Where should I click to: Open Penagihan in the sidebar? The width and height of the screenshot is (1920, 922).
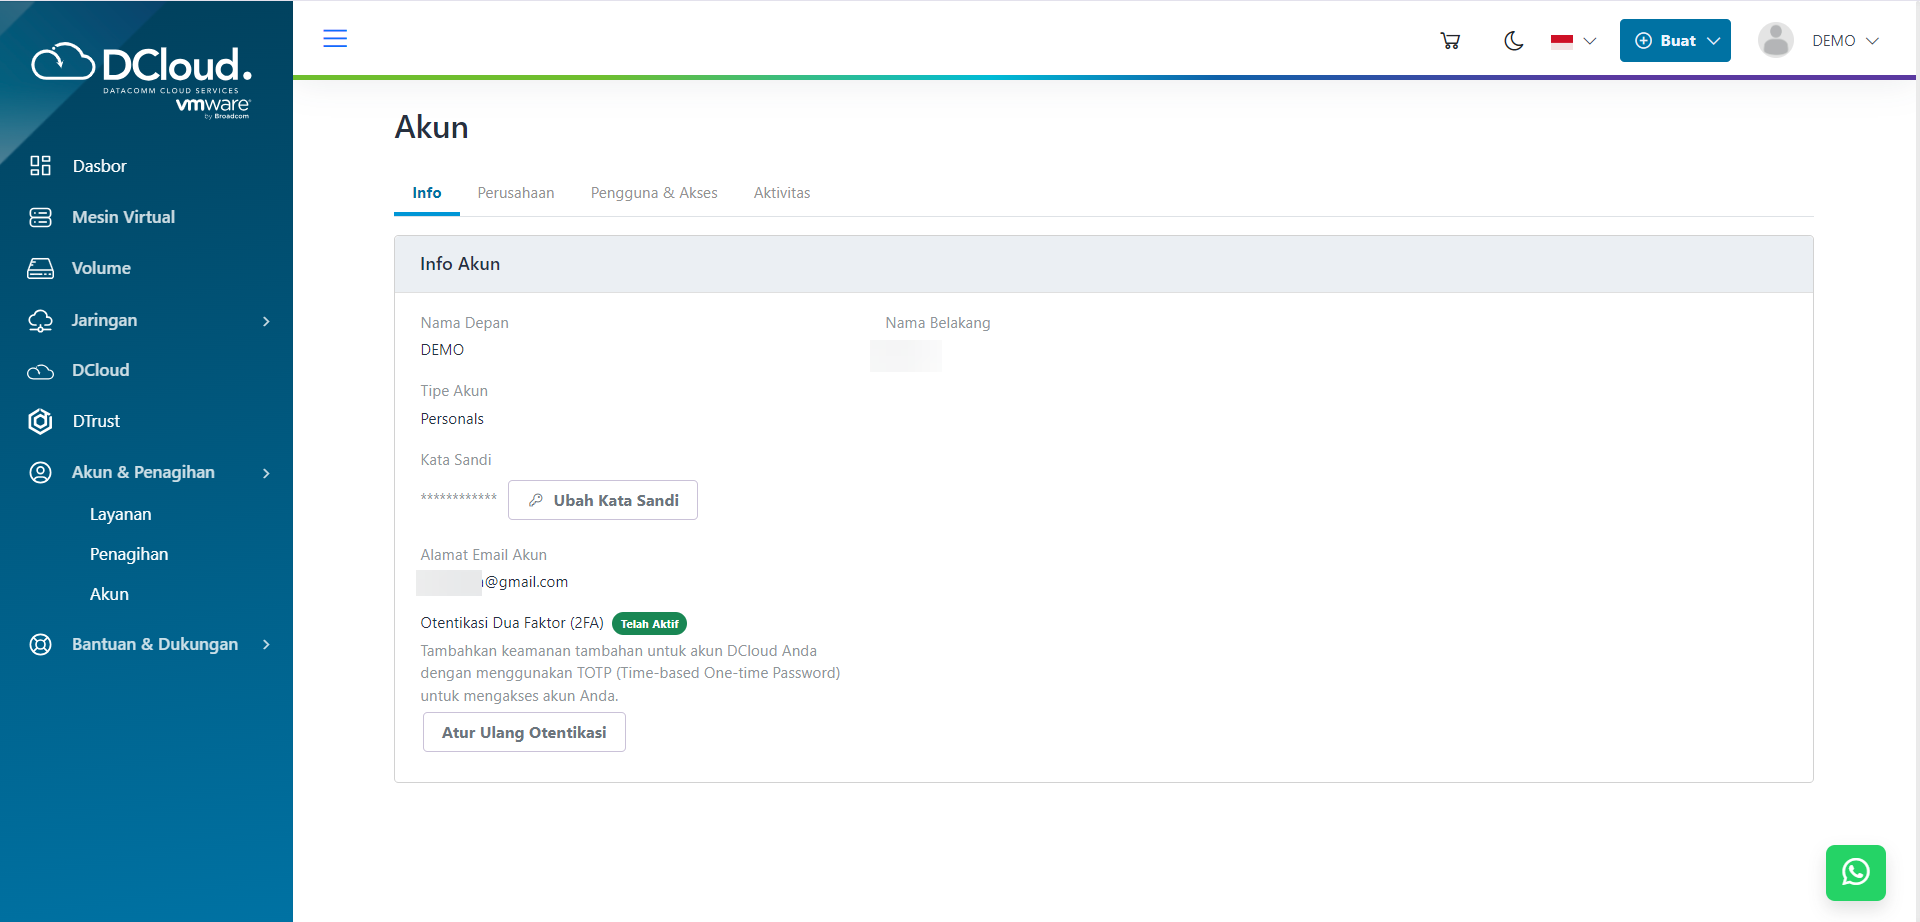click(129, 554)
